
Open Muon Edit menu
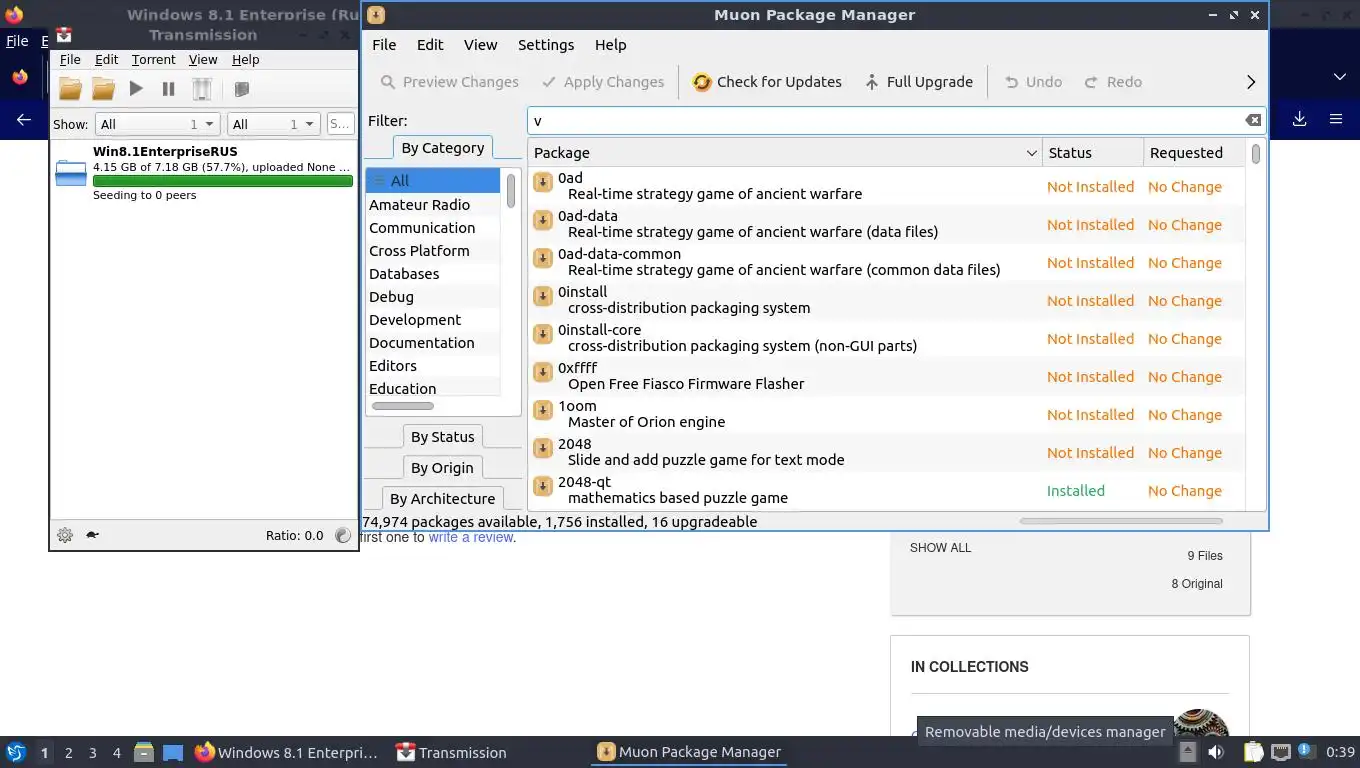[430, 45]
